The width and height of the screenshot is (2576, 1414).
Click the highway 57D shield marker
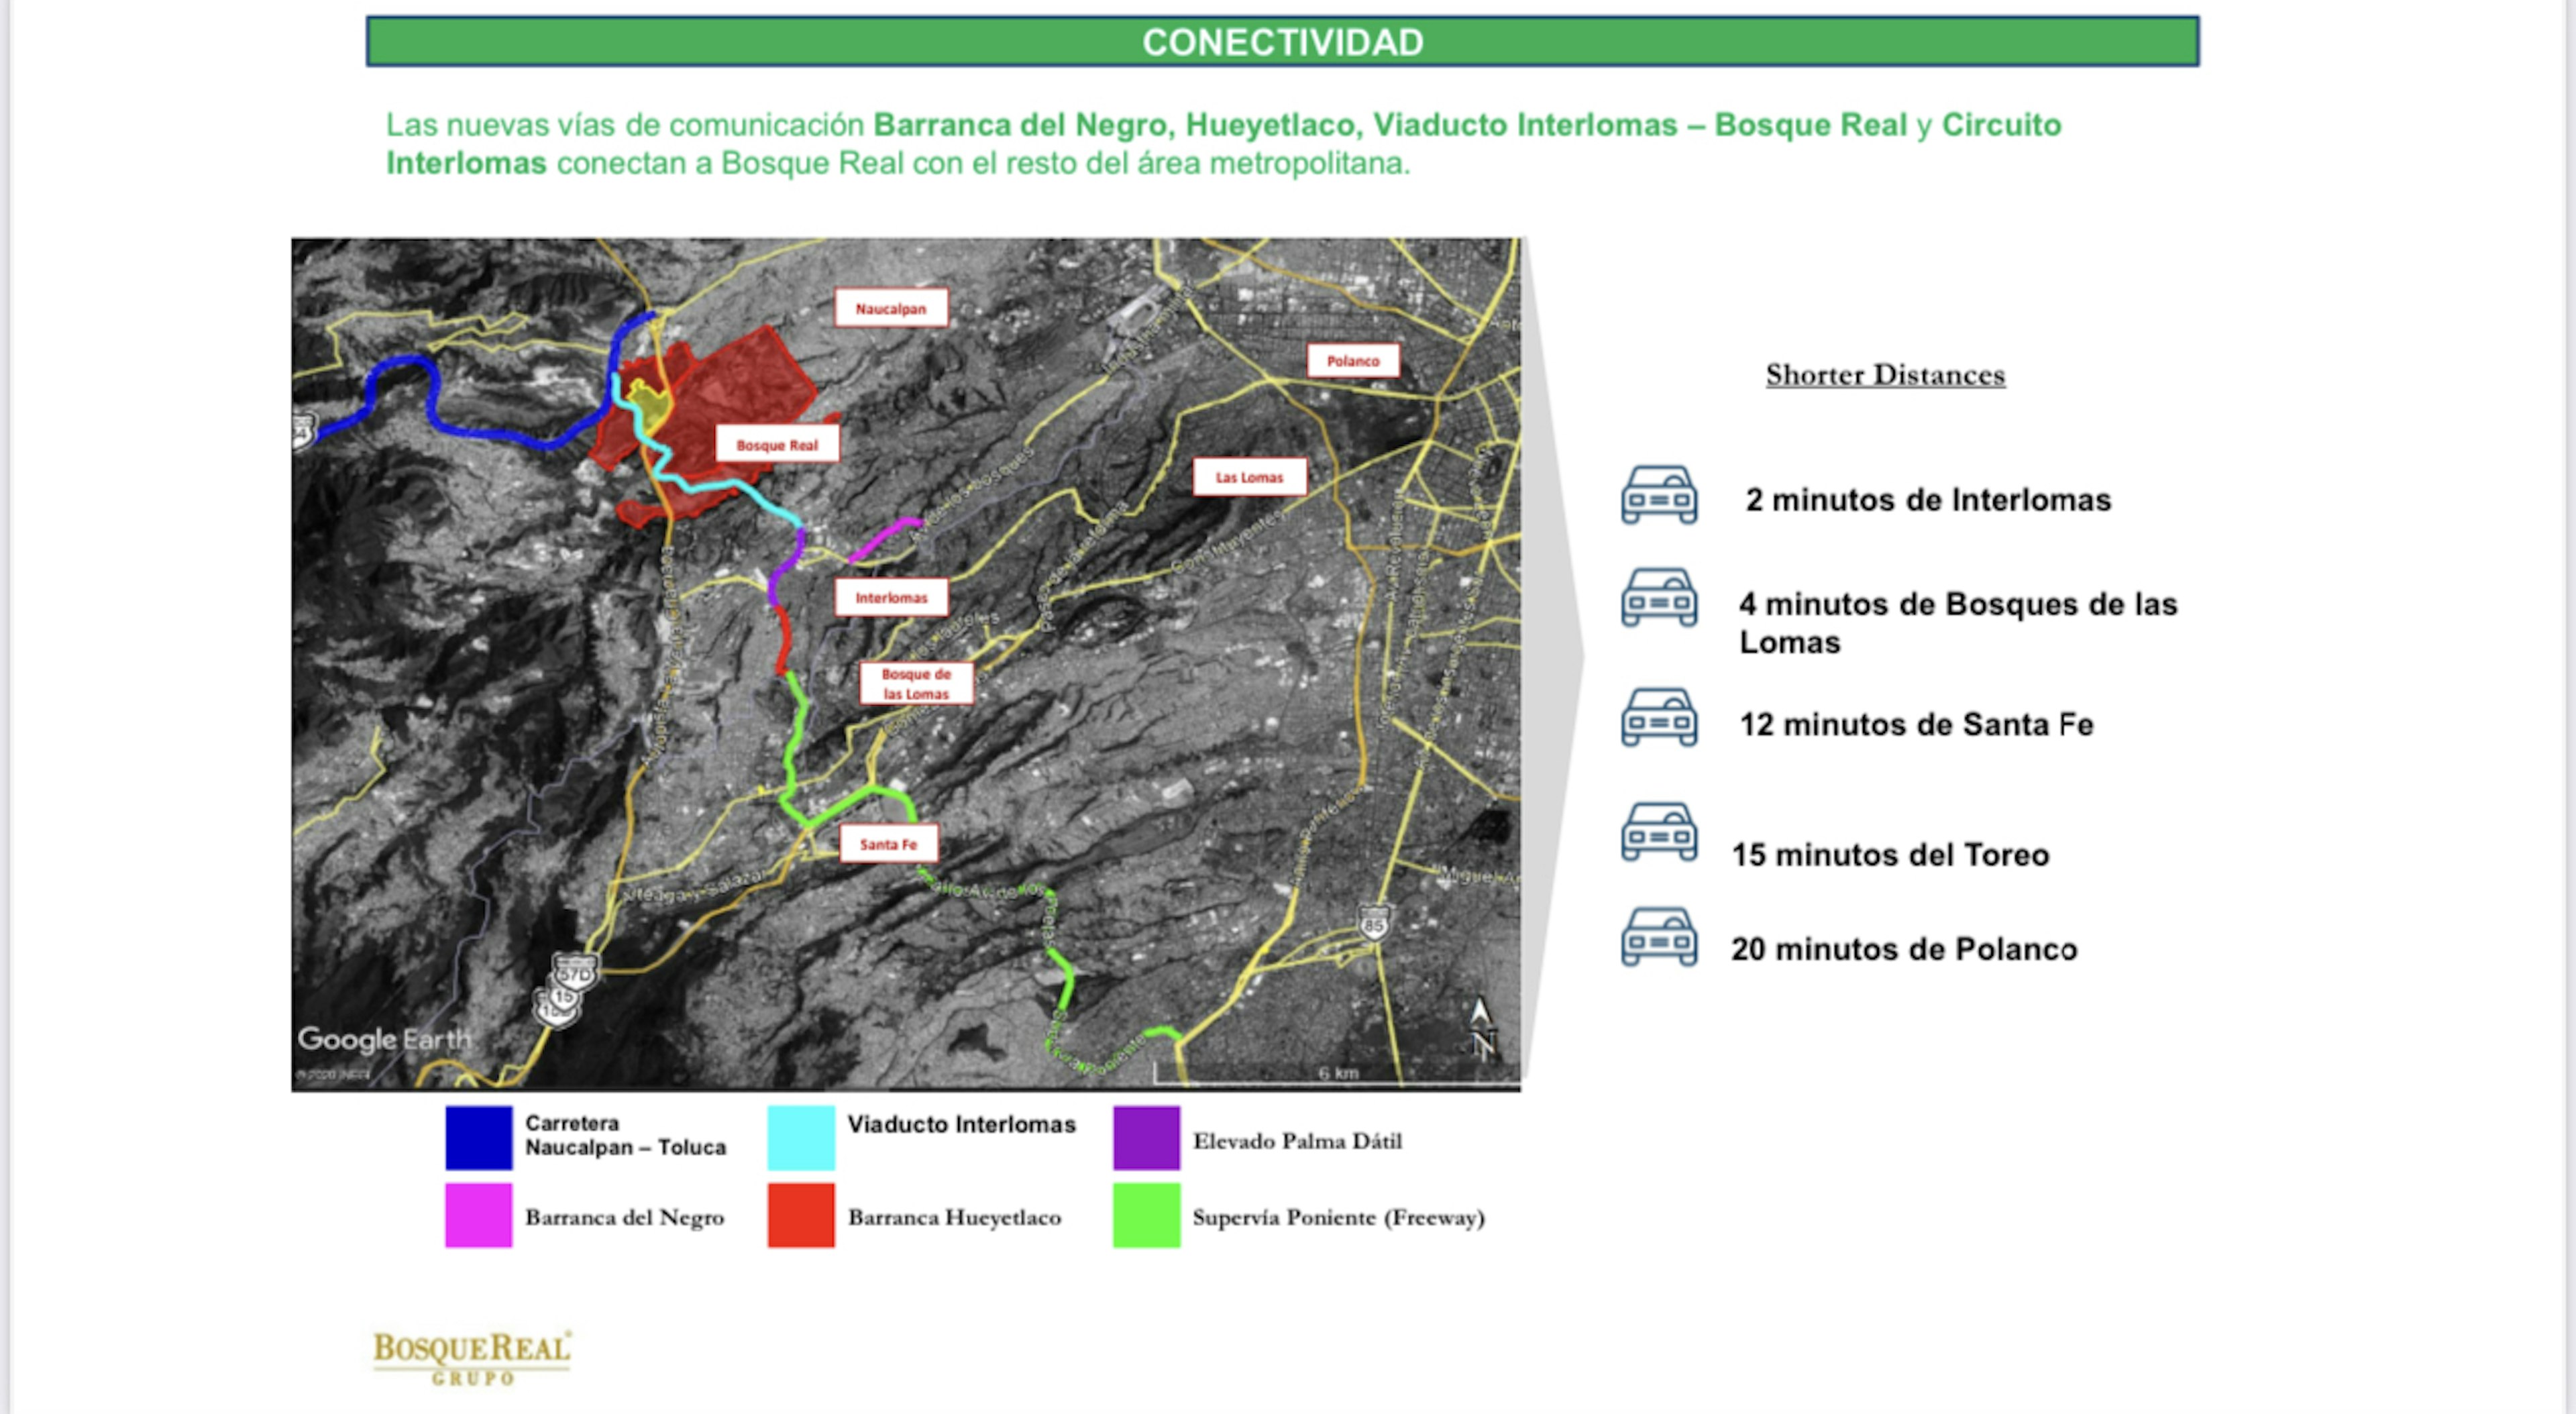coord(575,972)
